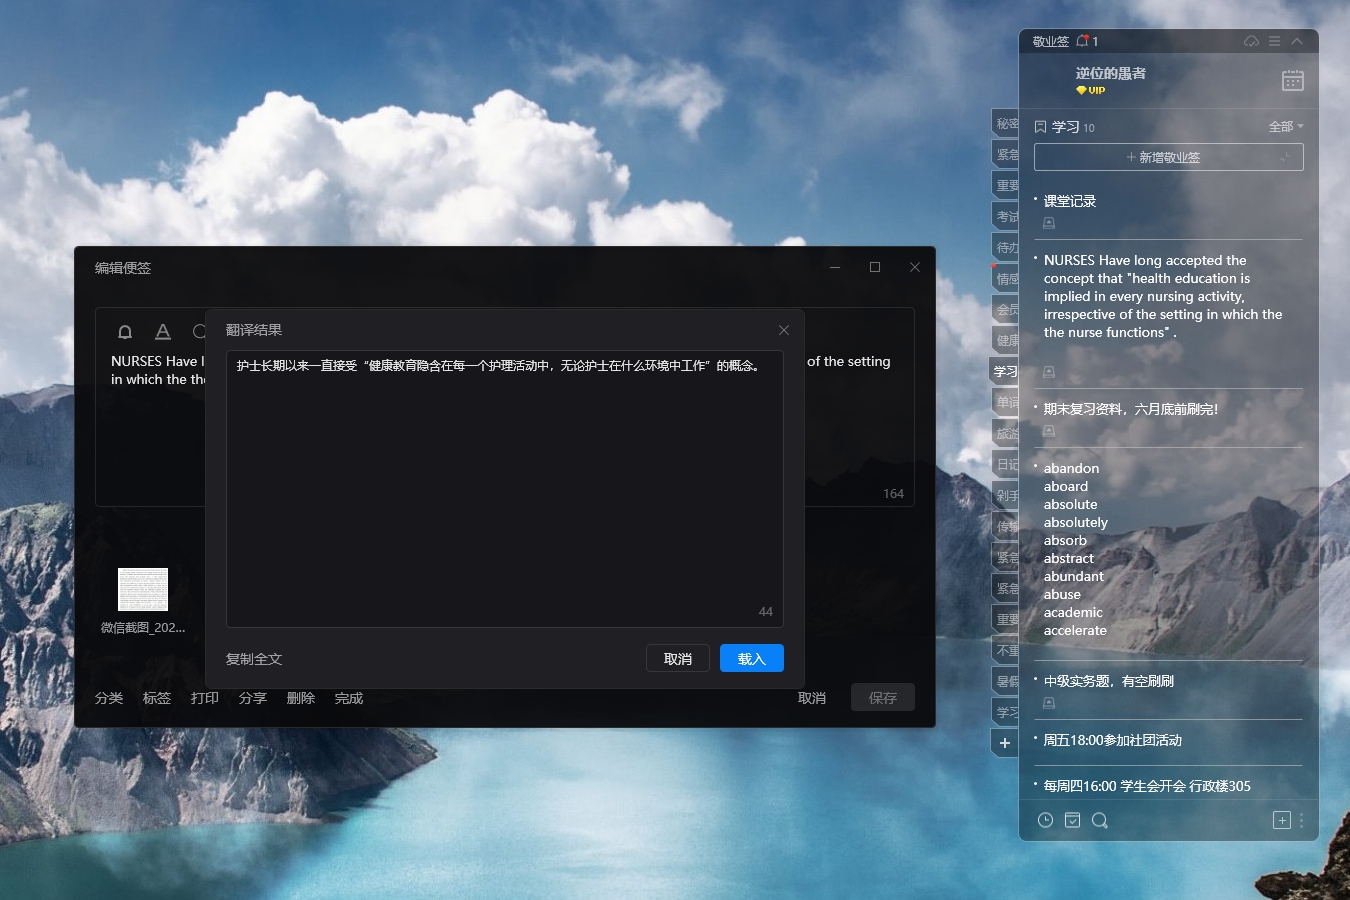
Task: Click the reminder bell icon in the note editor toolbar
Action: (125, 332)
